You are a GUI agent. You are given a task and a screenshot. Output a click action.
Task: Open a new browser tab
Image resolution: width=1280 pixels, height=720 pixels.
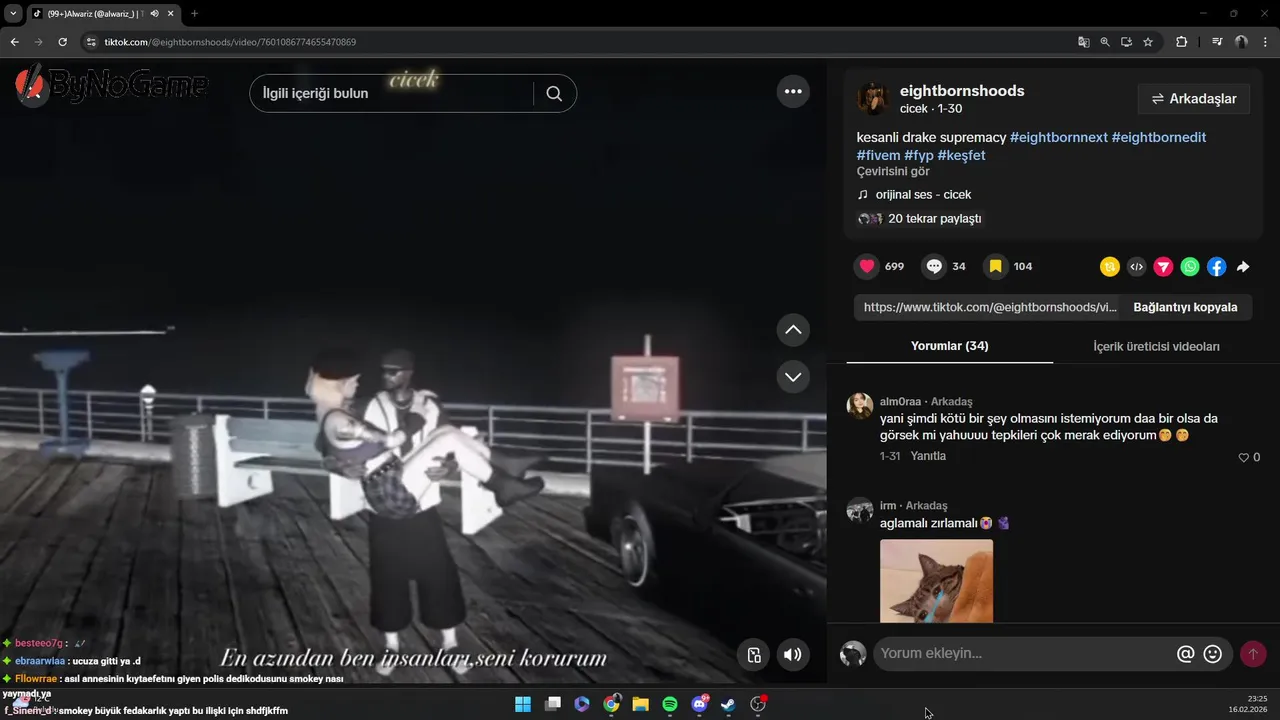(194, 14)
